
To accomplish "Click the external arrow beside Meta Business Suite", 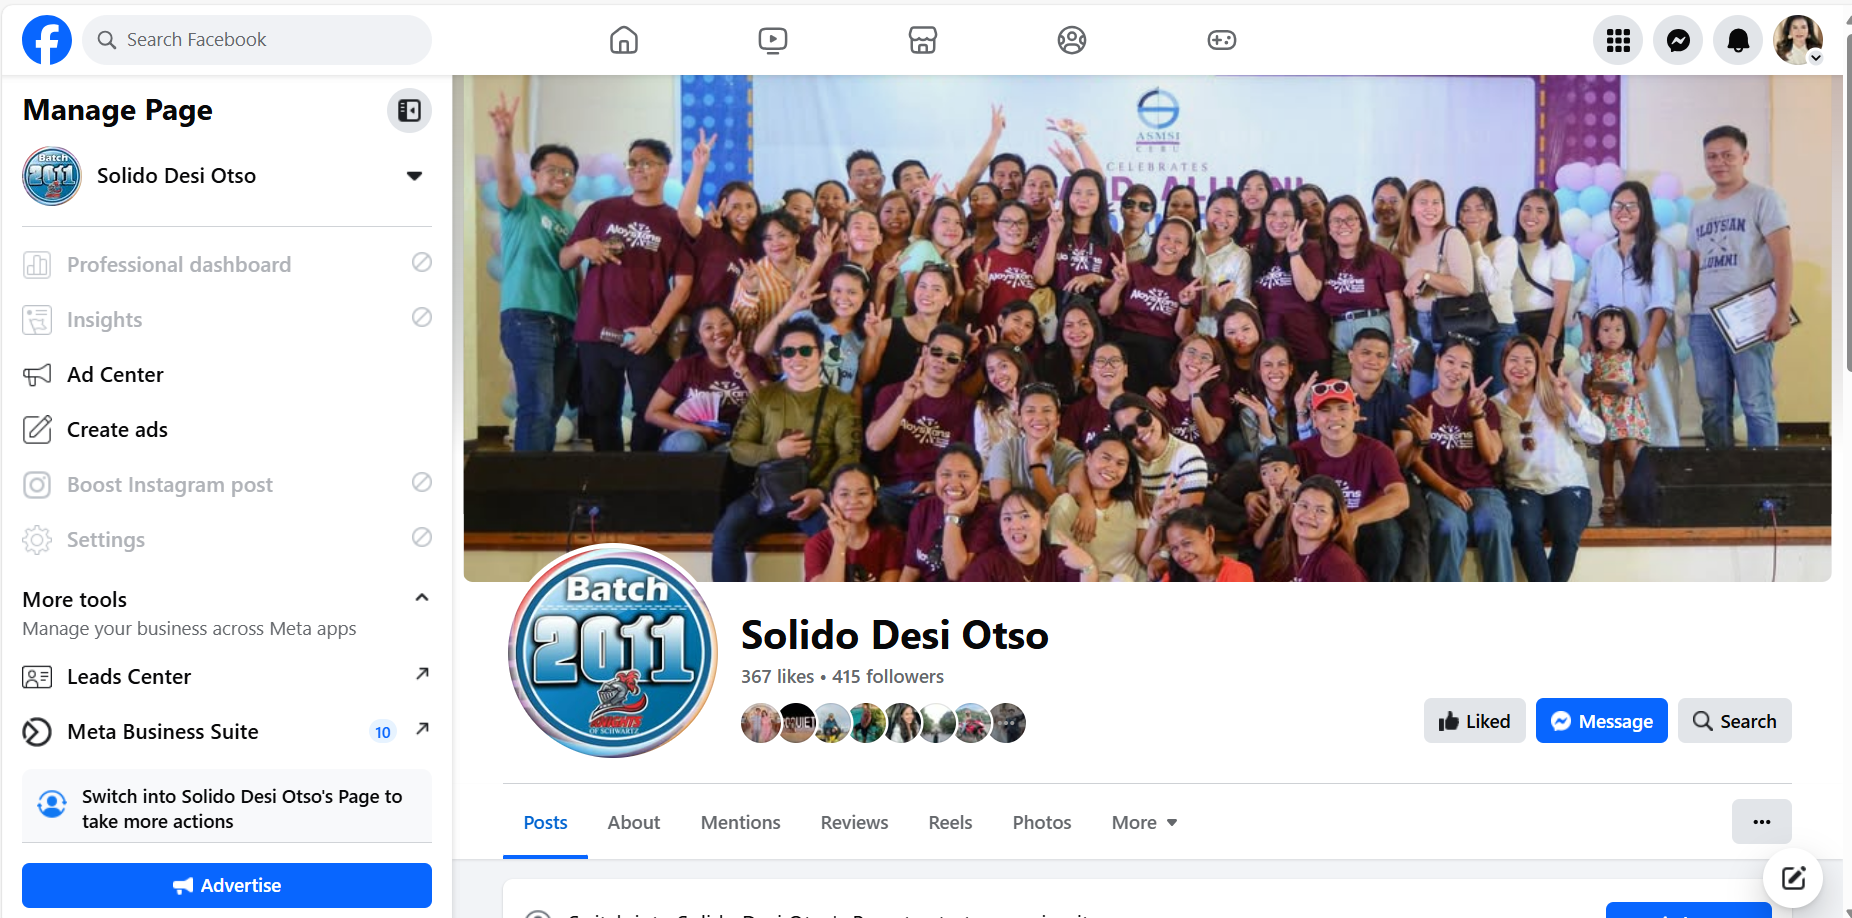I will (422, 729).
